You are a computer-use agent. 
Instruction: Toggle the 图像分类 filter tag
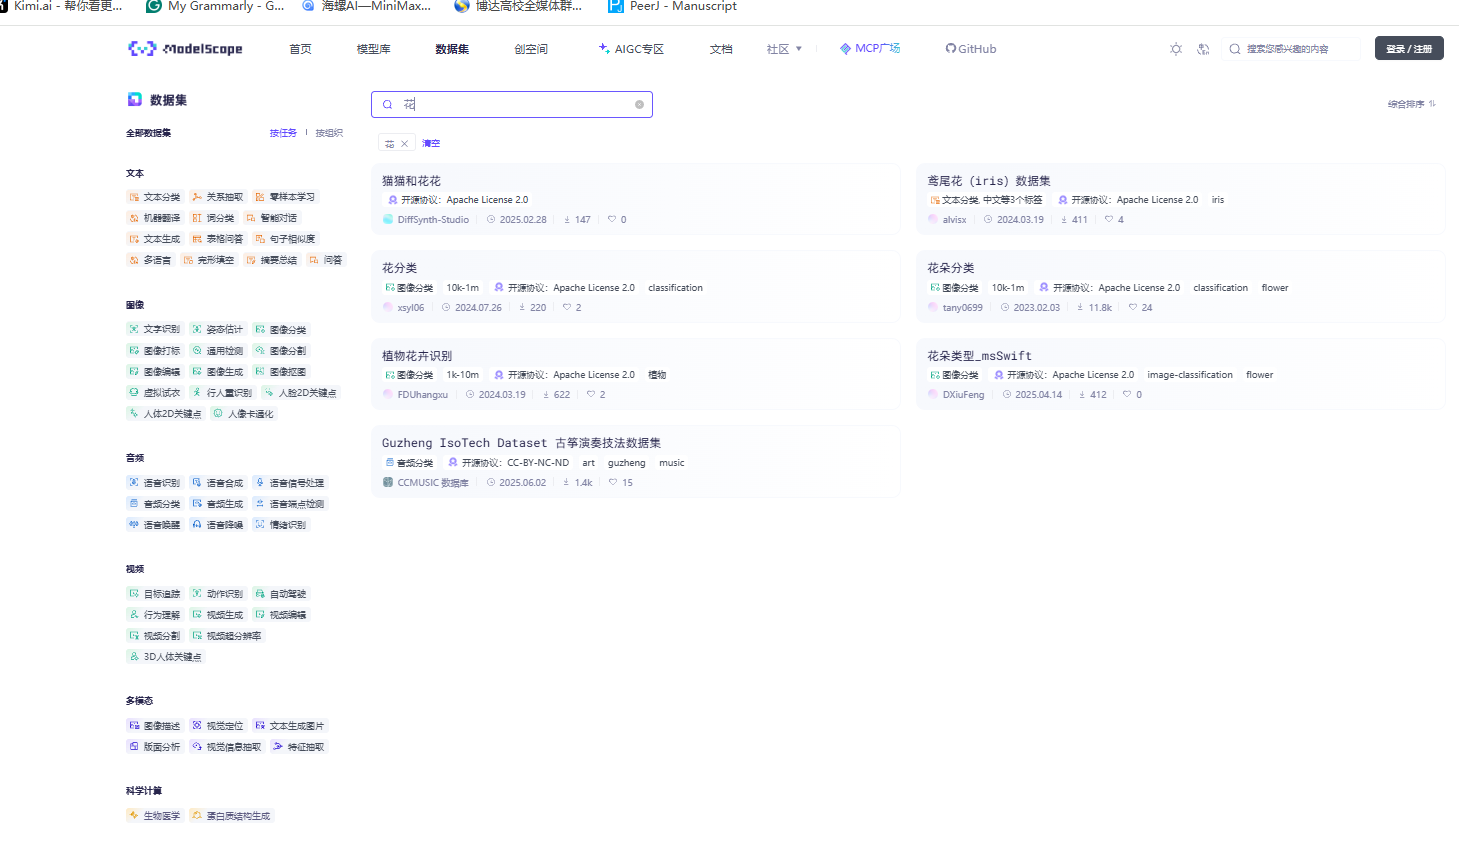[280, 329]
